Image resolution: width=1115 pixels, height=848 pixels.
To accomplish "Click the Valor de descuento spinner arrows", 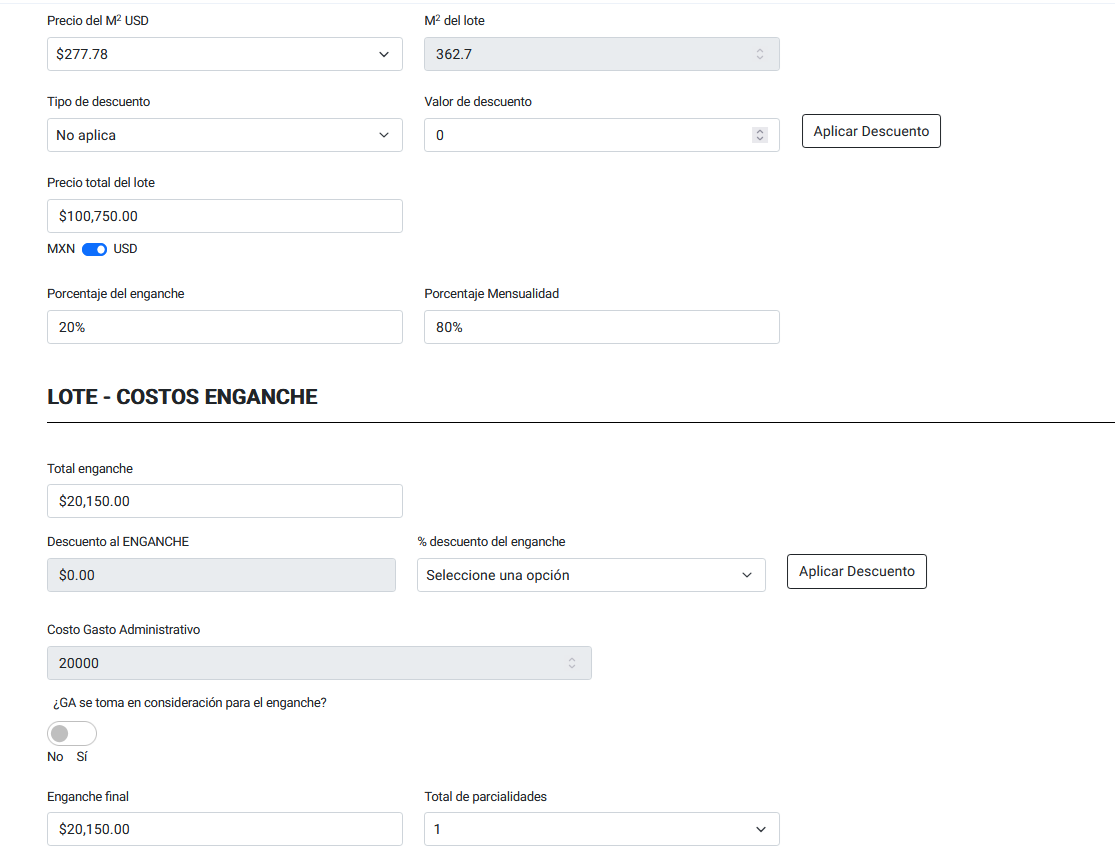I will (759, 135).
